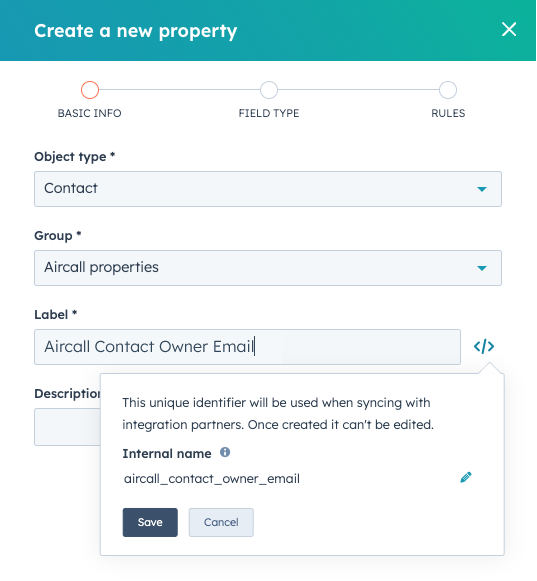
Task: Click the Group dropdown caret arrow
Action: coord(482,268)
